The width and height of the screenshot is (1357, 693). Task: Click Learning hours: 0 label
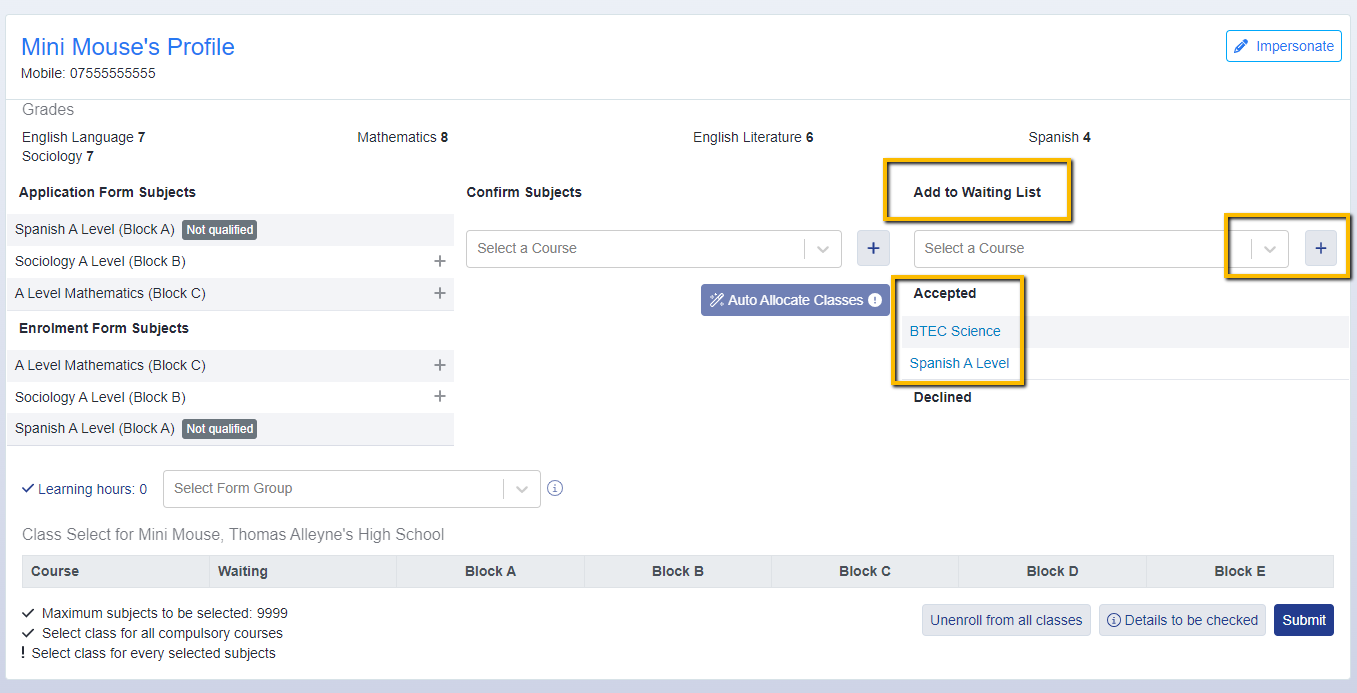[84, 489]
